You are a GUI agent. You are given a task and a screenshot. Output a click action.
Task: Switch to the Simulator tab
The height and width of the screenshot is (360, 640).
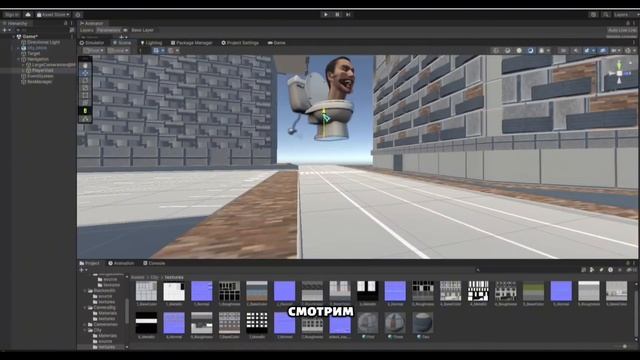(x=92, y=42)
